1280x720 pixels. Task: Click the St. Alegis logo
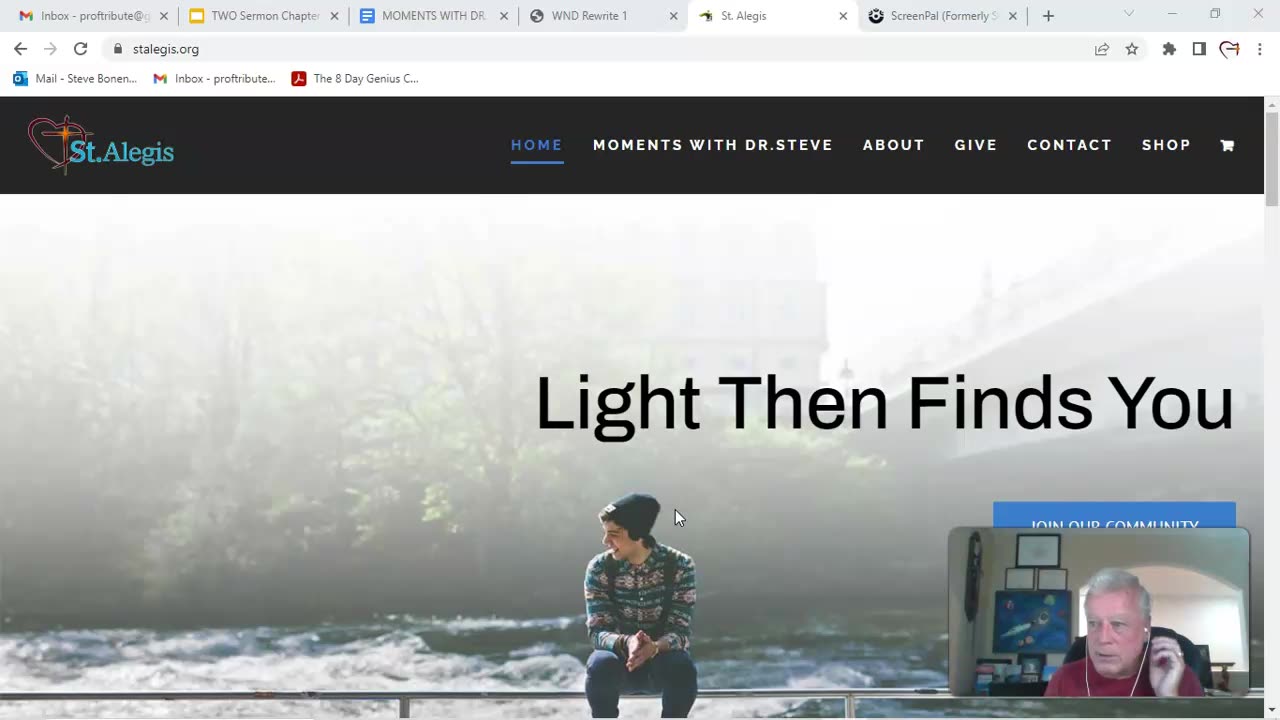pyautogui.click(x=101, y=146)
